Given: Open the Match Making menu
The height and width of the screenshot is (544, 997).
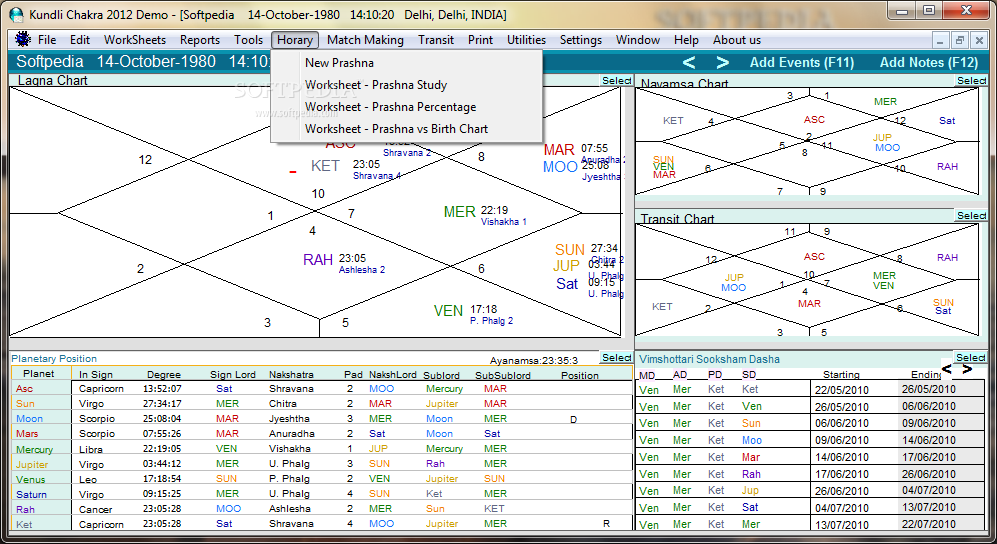Looking at the screenshot, I should [x=365, y=39].
